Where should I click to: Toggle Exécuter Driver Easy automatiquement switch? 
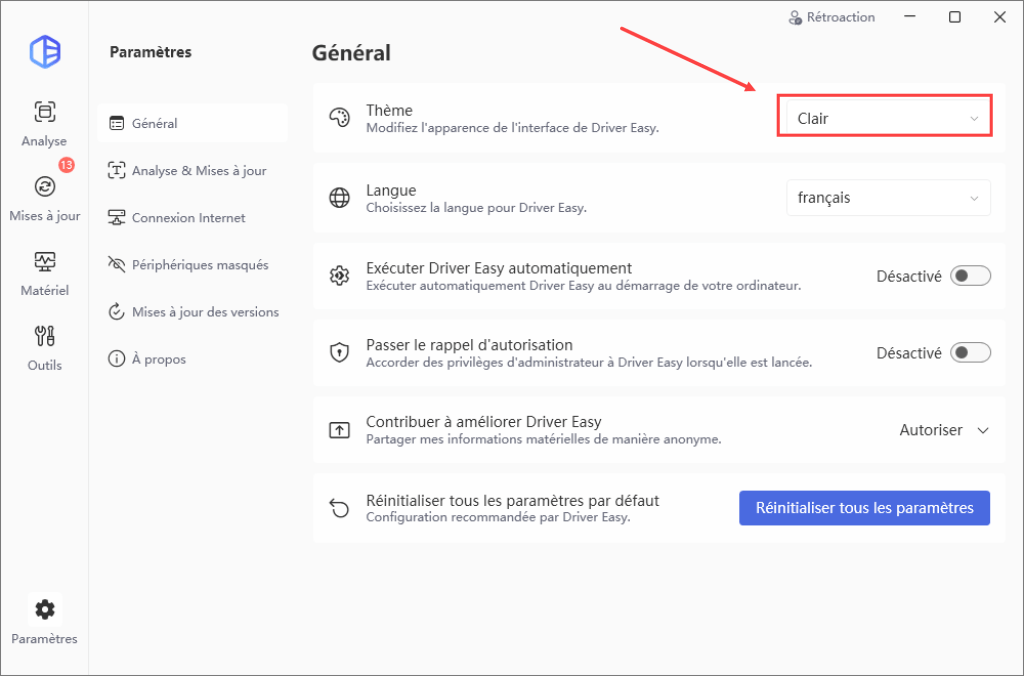(970, 276)
